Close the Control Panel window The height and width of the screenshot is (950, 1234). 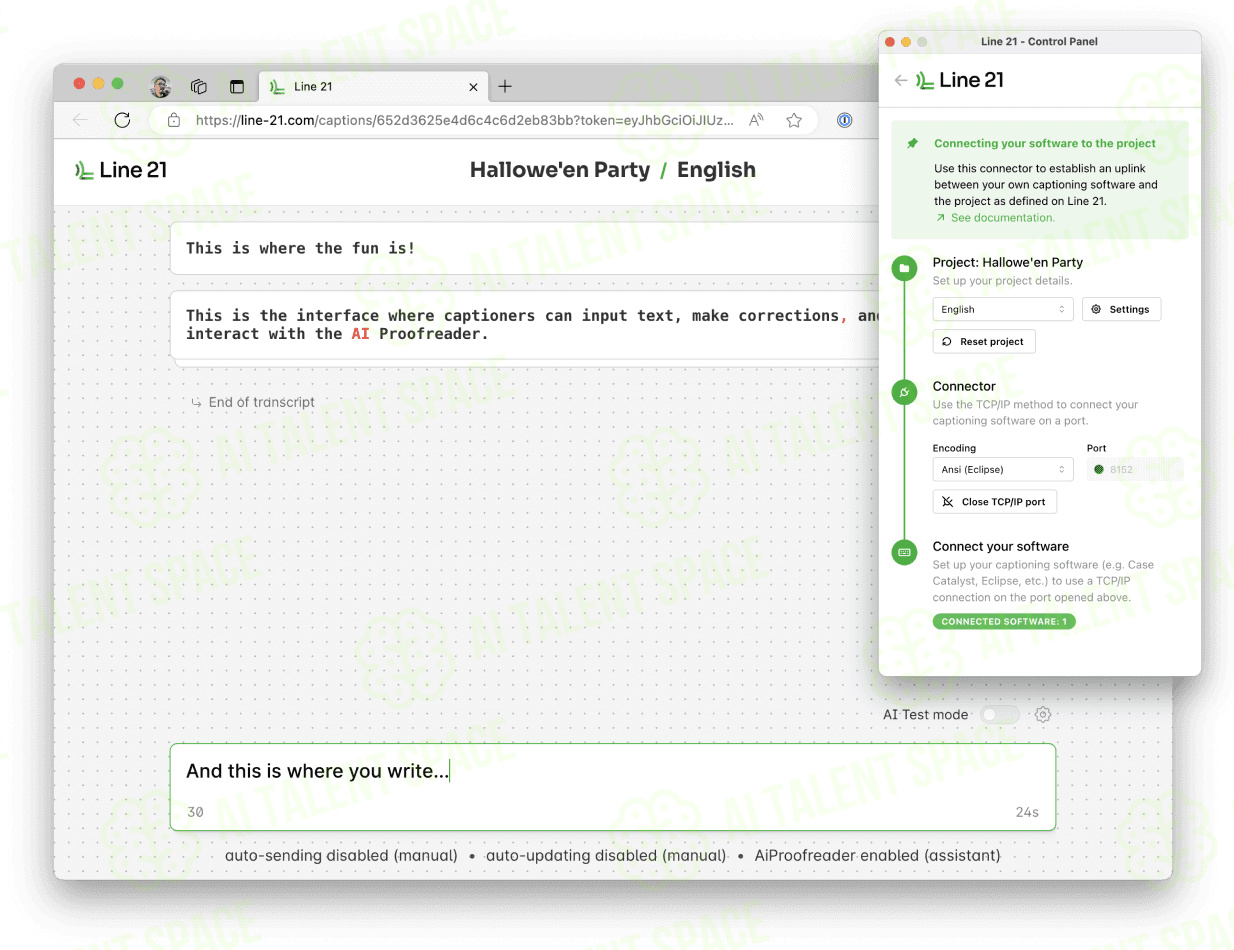pos(890,42)
